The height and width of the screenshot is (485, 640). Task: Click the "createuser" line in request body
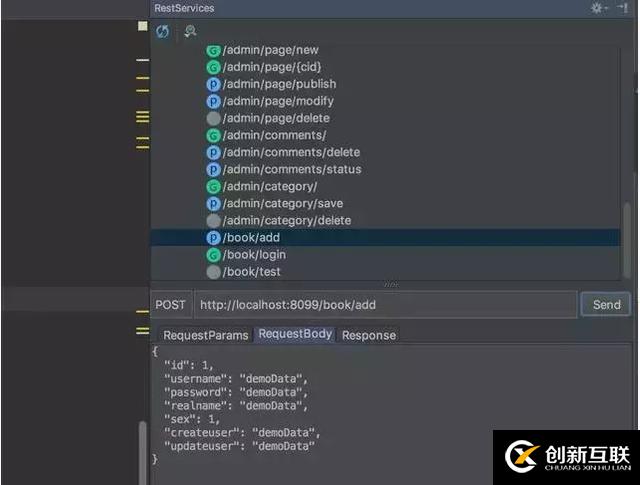tap(242, 433)
